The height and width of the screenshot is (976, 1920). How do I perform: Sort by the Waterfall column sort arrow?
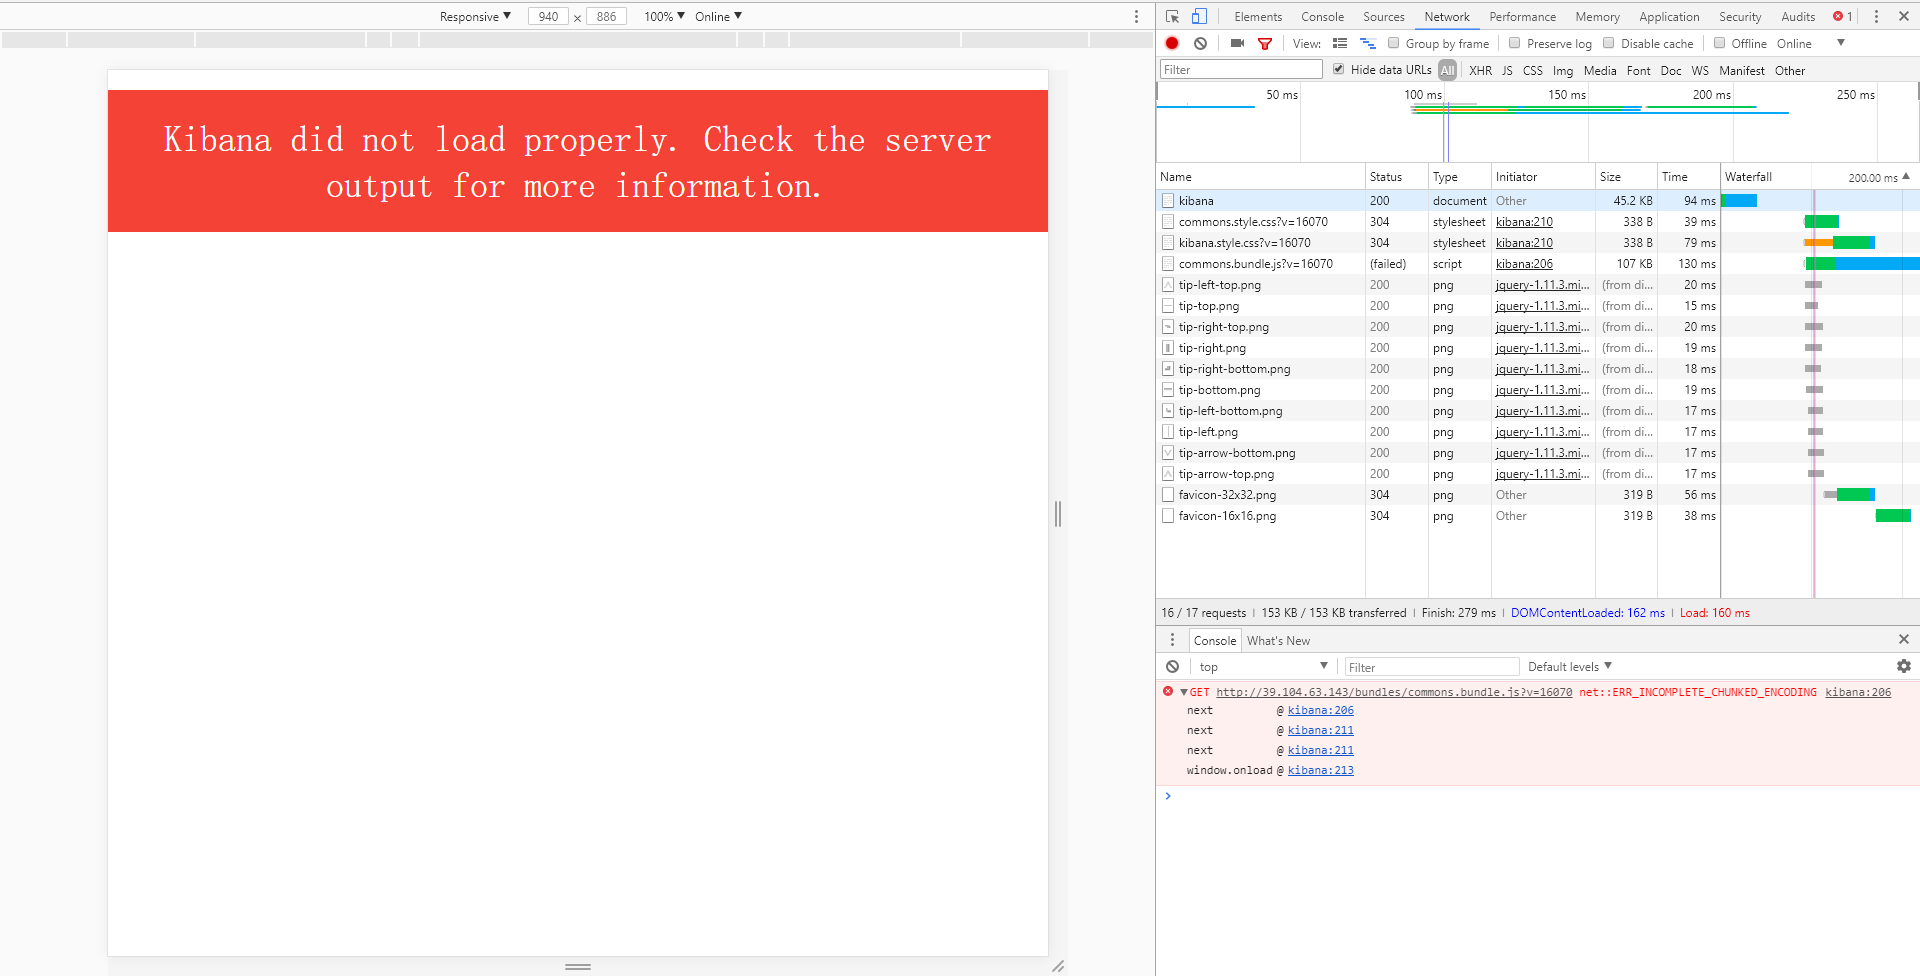1906,176
